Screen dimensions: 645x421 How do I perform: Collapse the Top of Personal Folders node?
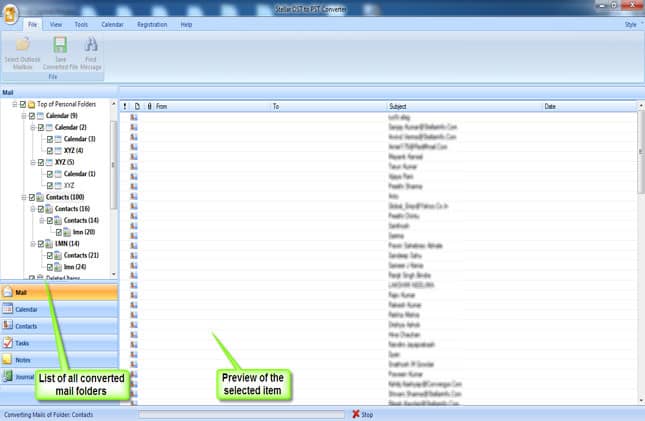15,105
